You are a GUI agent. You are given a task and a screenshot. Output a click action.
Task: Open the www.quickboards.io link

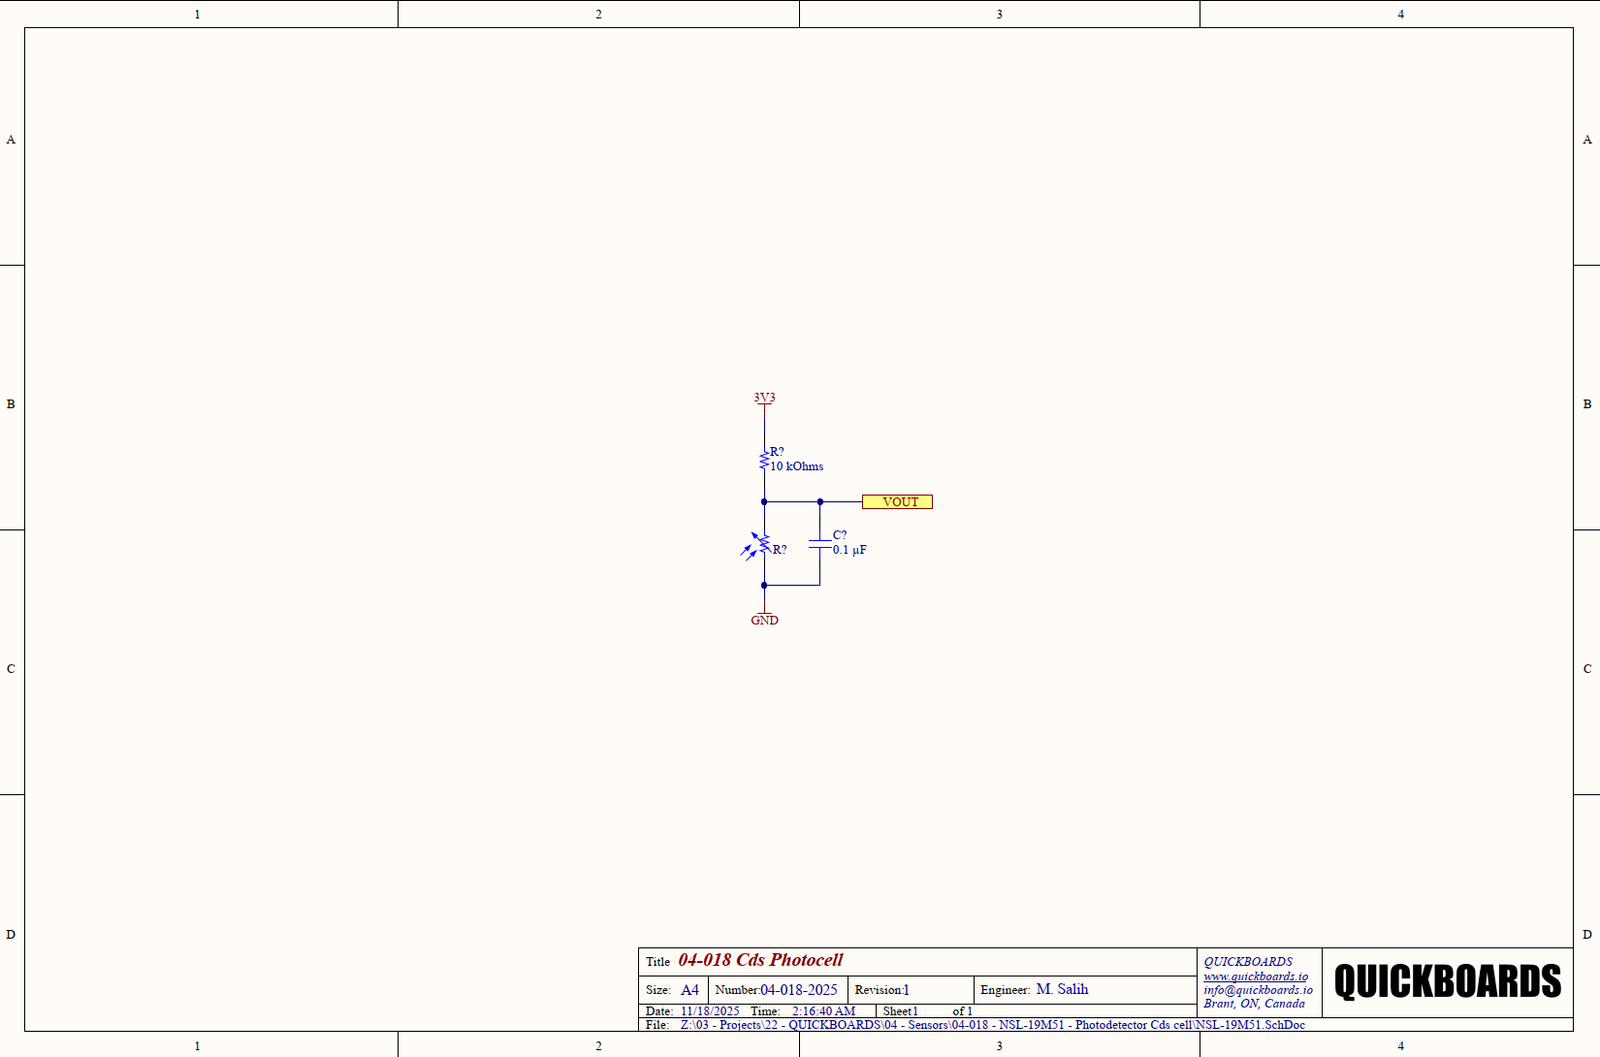[1255, 977]
